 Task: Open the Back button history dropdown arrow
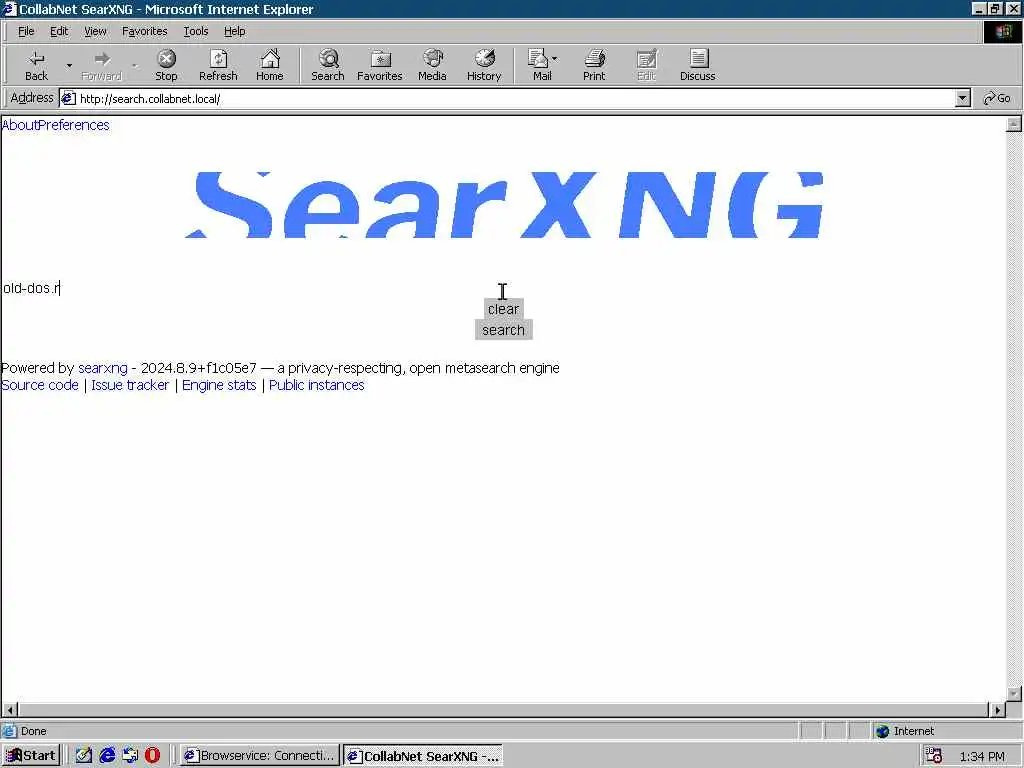tap(69, 65)
